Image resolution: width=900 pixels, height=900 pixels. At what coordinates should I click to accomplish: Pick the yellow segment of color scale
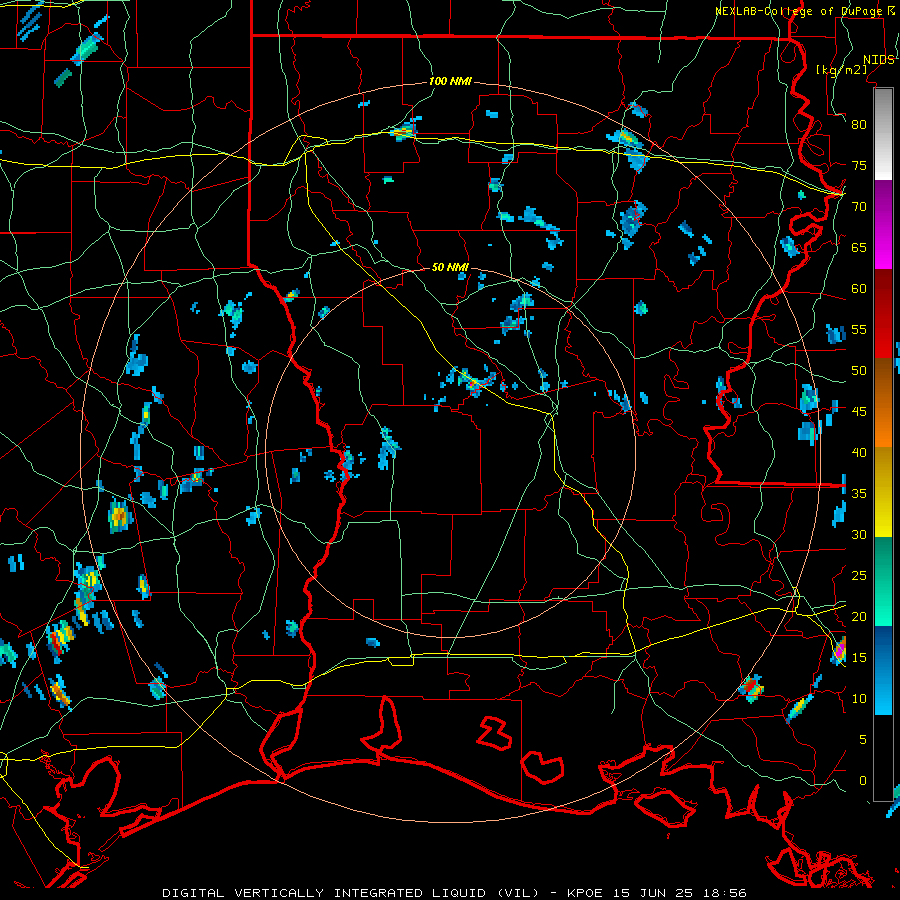[x=883, y=492]
